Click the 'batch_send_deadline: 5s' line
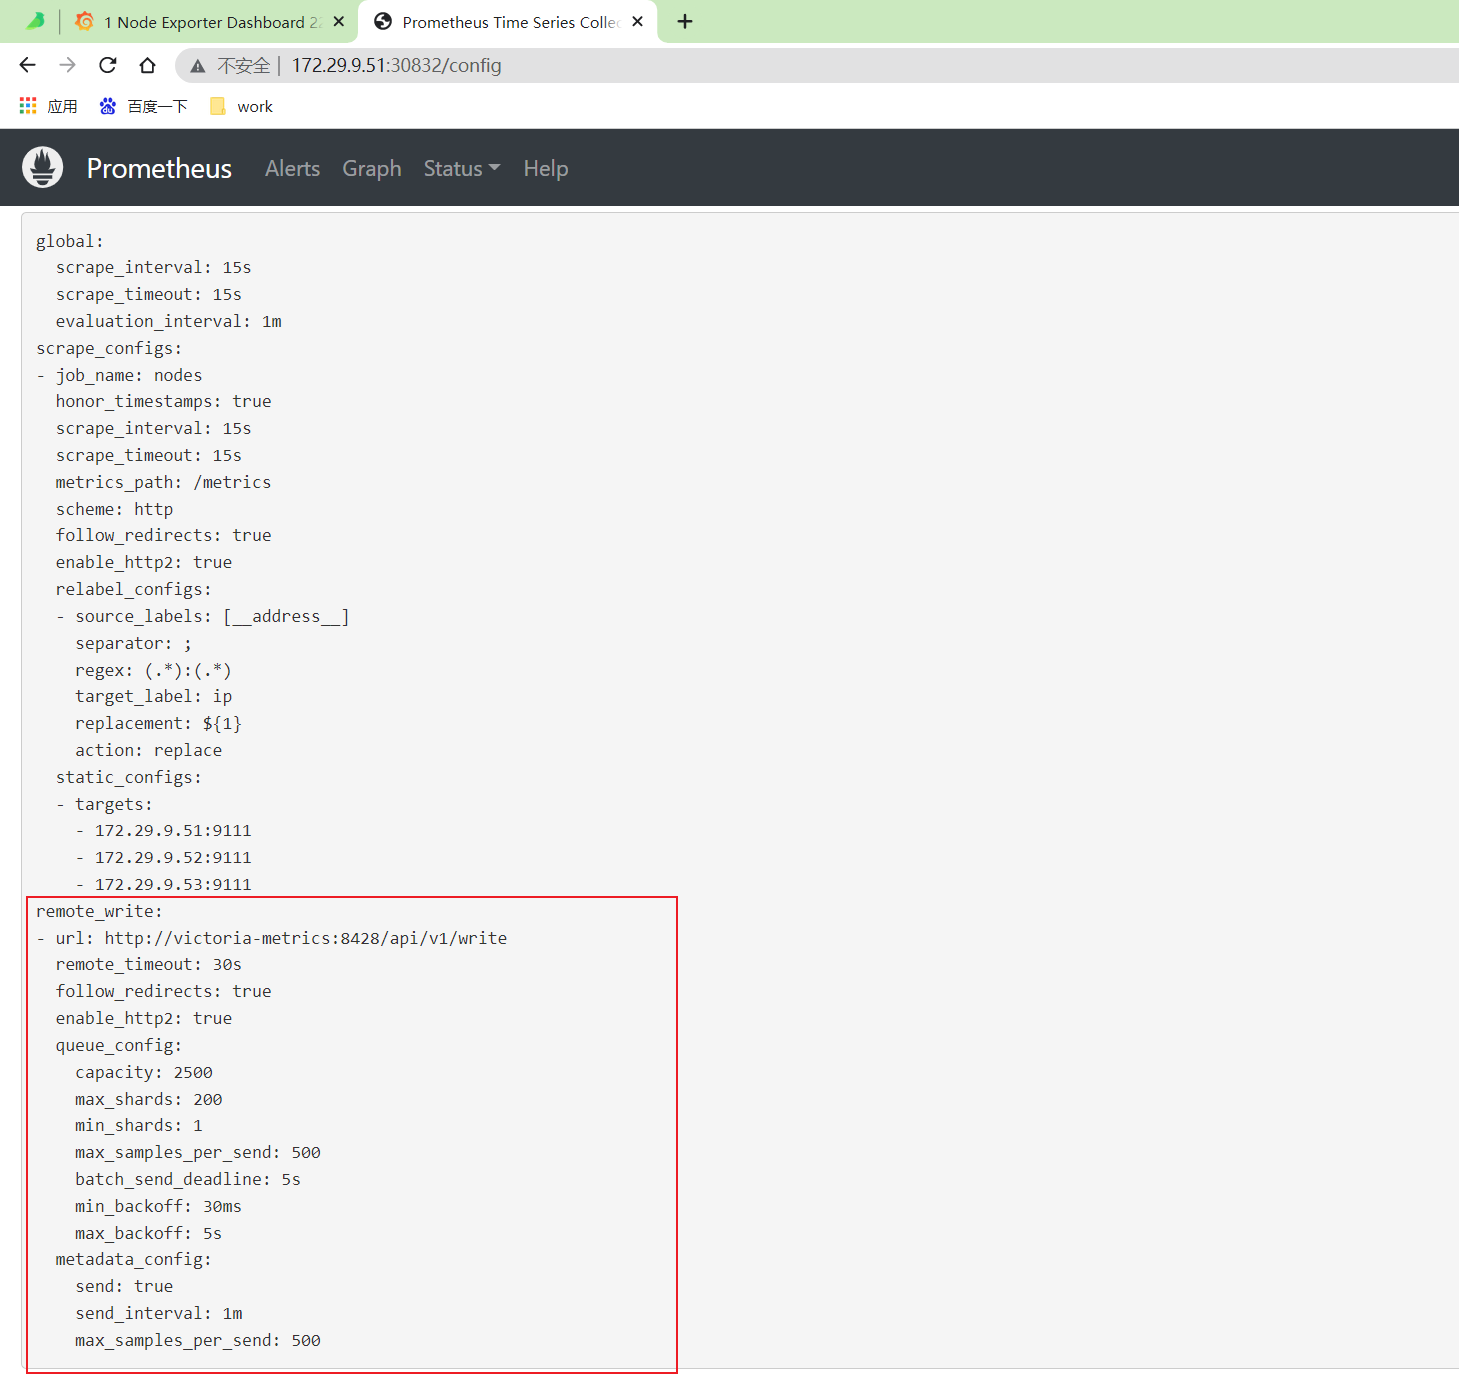The width and height of the screenshot is (1459, 1385). pos(188,1179)
